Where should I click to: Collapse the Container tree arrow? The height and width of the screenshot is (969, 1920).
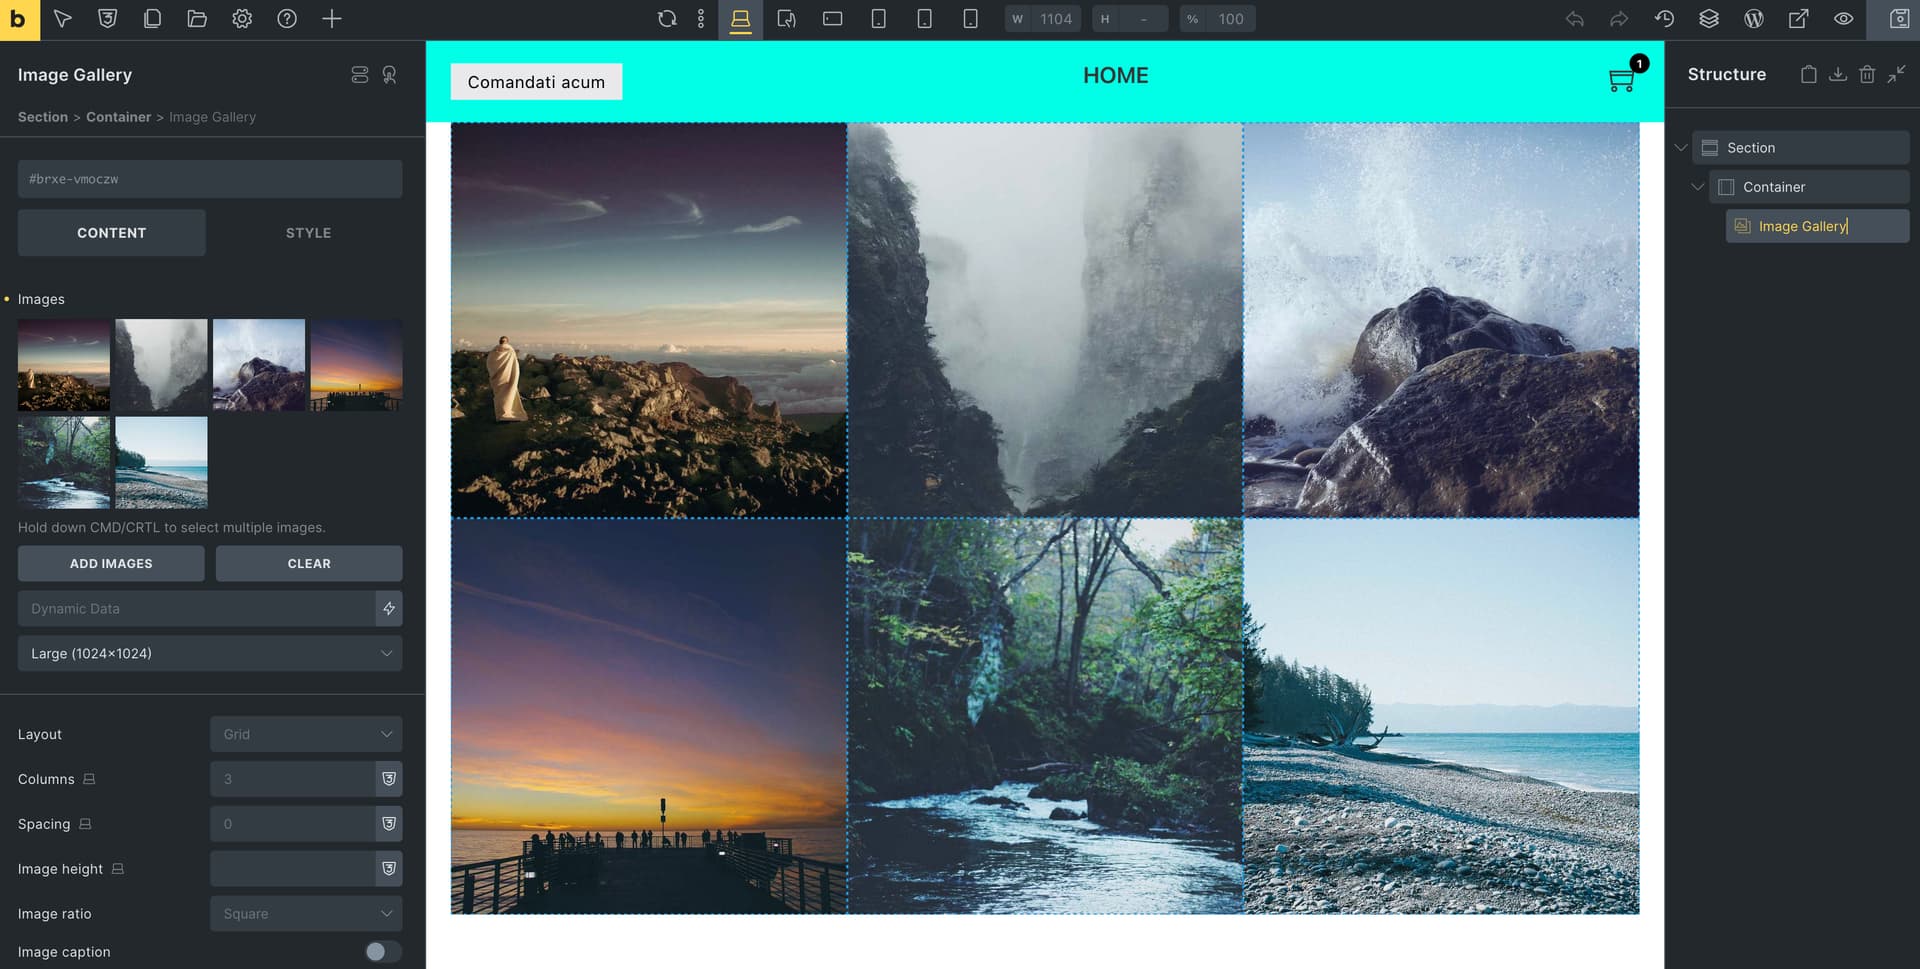coord(1697,187)
